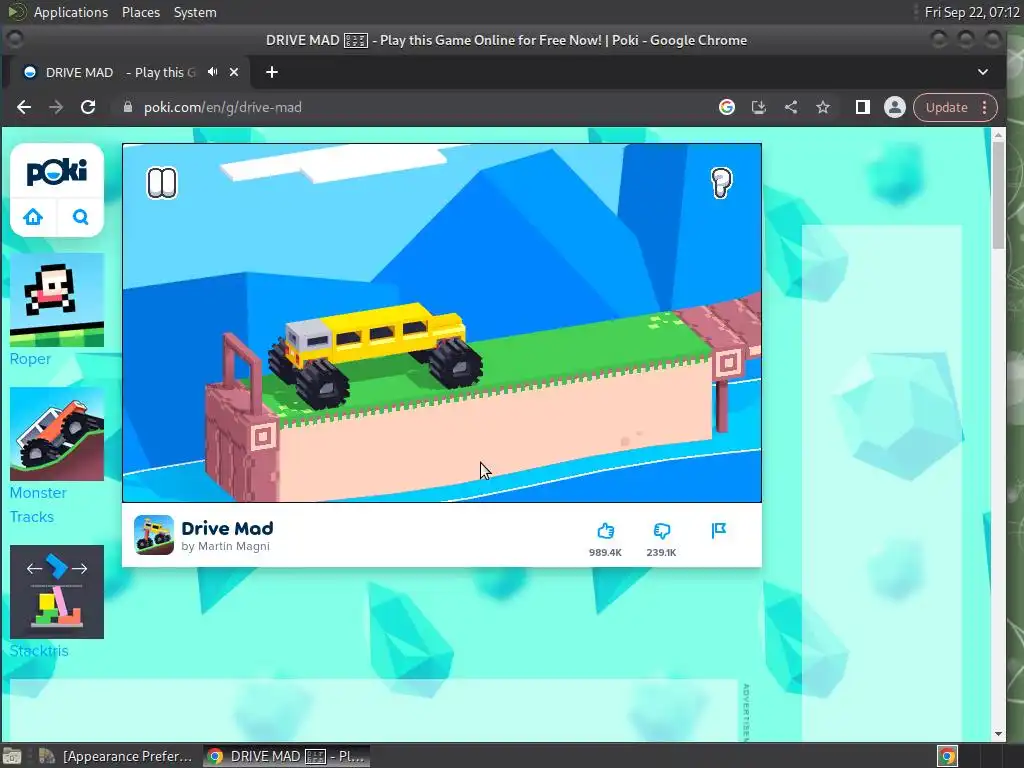Open a new Chrome tab
The image size is (1024, 768).
[272, 72]
